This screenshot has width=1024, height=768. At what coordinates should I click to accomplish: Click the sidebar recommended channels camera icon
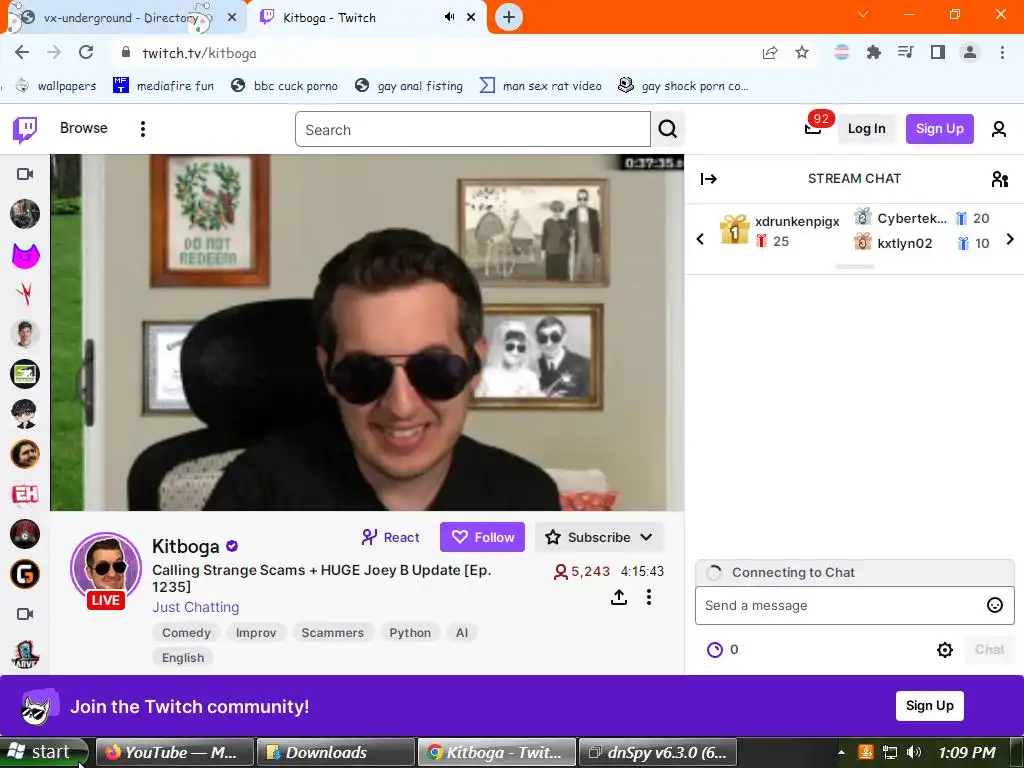(25, 615)
